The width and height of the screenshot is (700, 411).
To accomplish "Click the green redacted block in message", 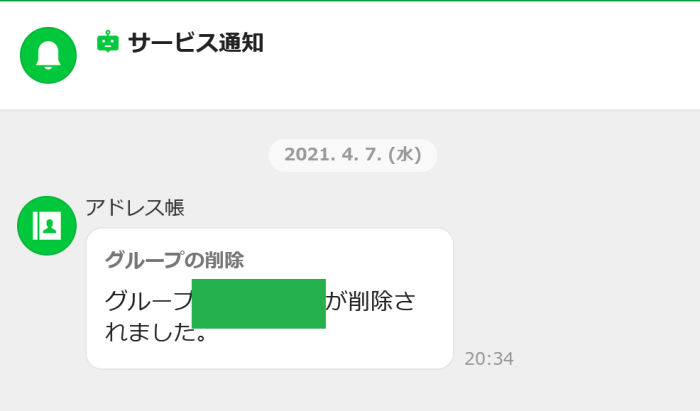I will pyautogui.click(x=258, y=303).
